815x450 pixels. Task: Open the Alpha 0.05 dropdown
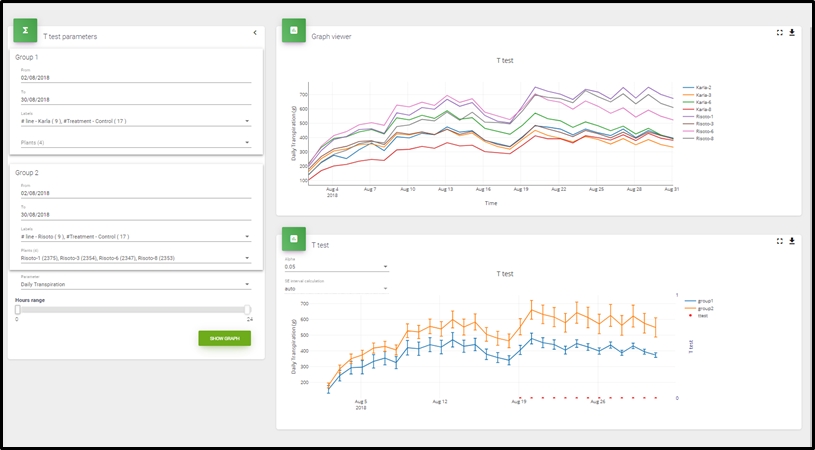click(336, 267)
